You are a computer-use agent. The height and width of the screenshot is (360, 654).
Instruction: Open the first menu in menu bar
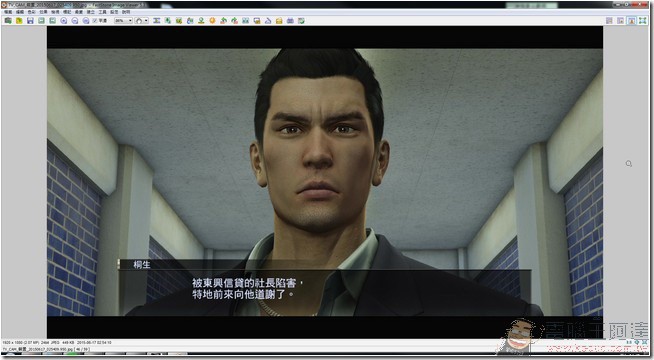pyautogui.click(x=8, y=12)
